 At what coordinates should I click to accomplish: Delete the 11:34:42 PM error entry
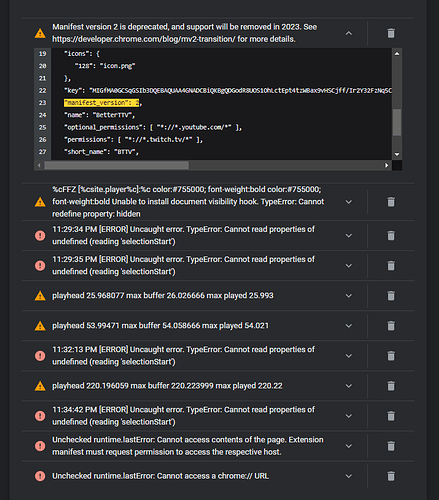[391, 416]
